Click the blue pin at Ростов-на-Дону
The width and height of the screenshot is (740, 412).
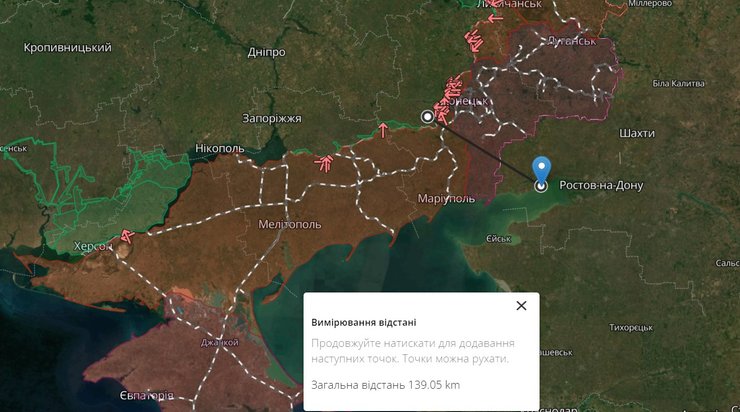[x=541, y=170]
